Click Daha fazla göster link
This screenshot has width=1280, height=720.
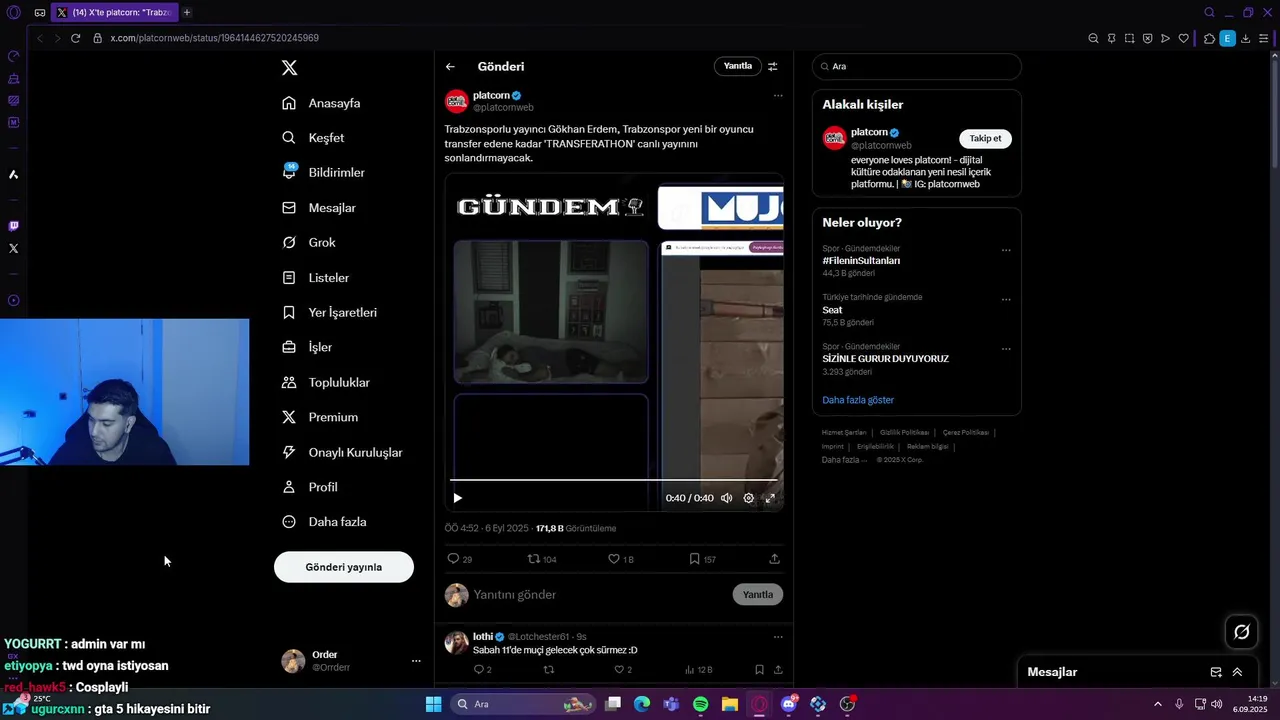click(x=858, y=400)
